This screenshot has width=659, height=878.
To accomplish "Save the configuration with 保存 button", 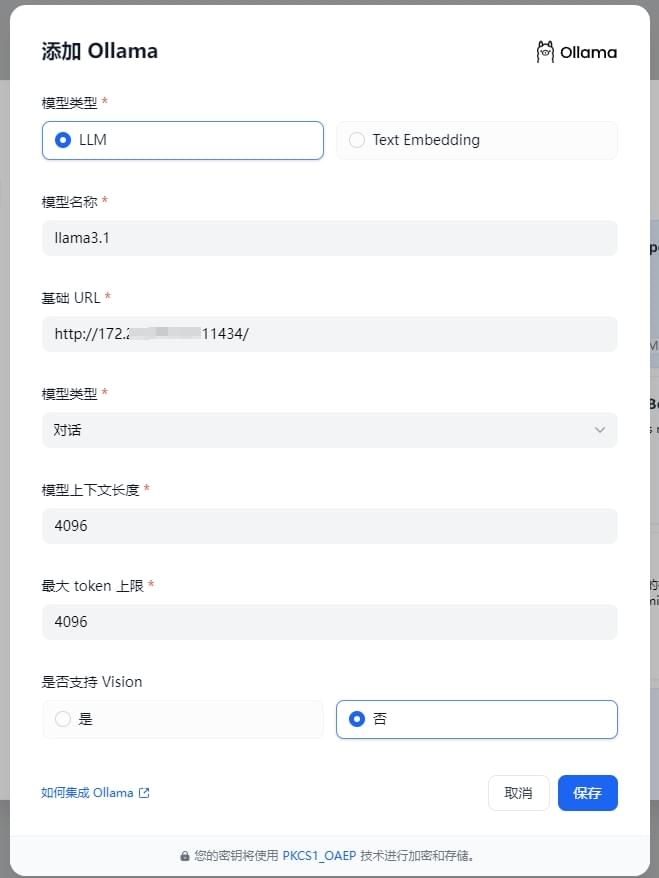I will click(x=587, y=793).
